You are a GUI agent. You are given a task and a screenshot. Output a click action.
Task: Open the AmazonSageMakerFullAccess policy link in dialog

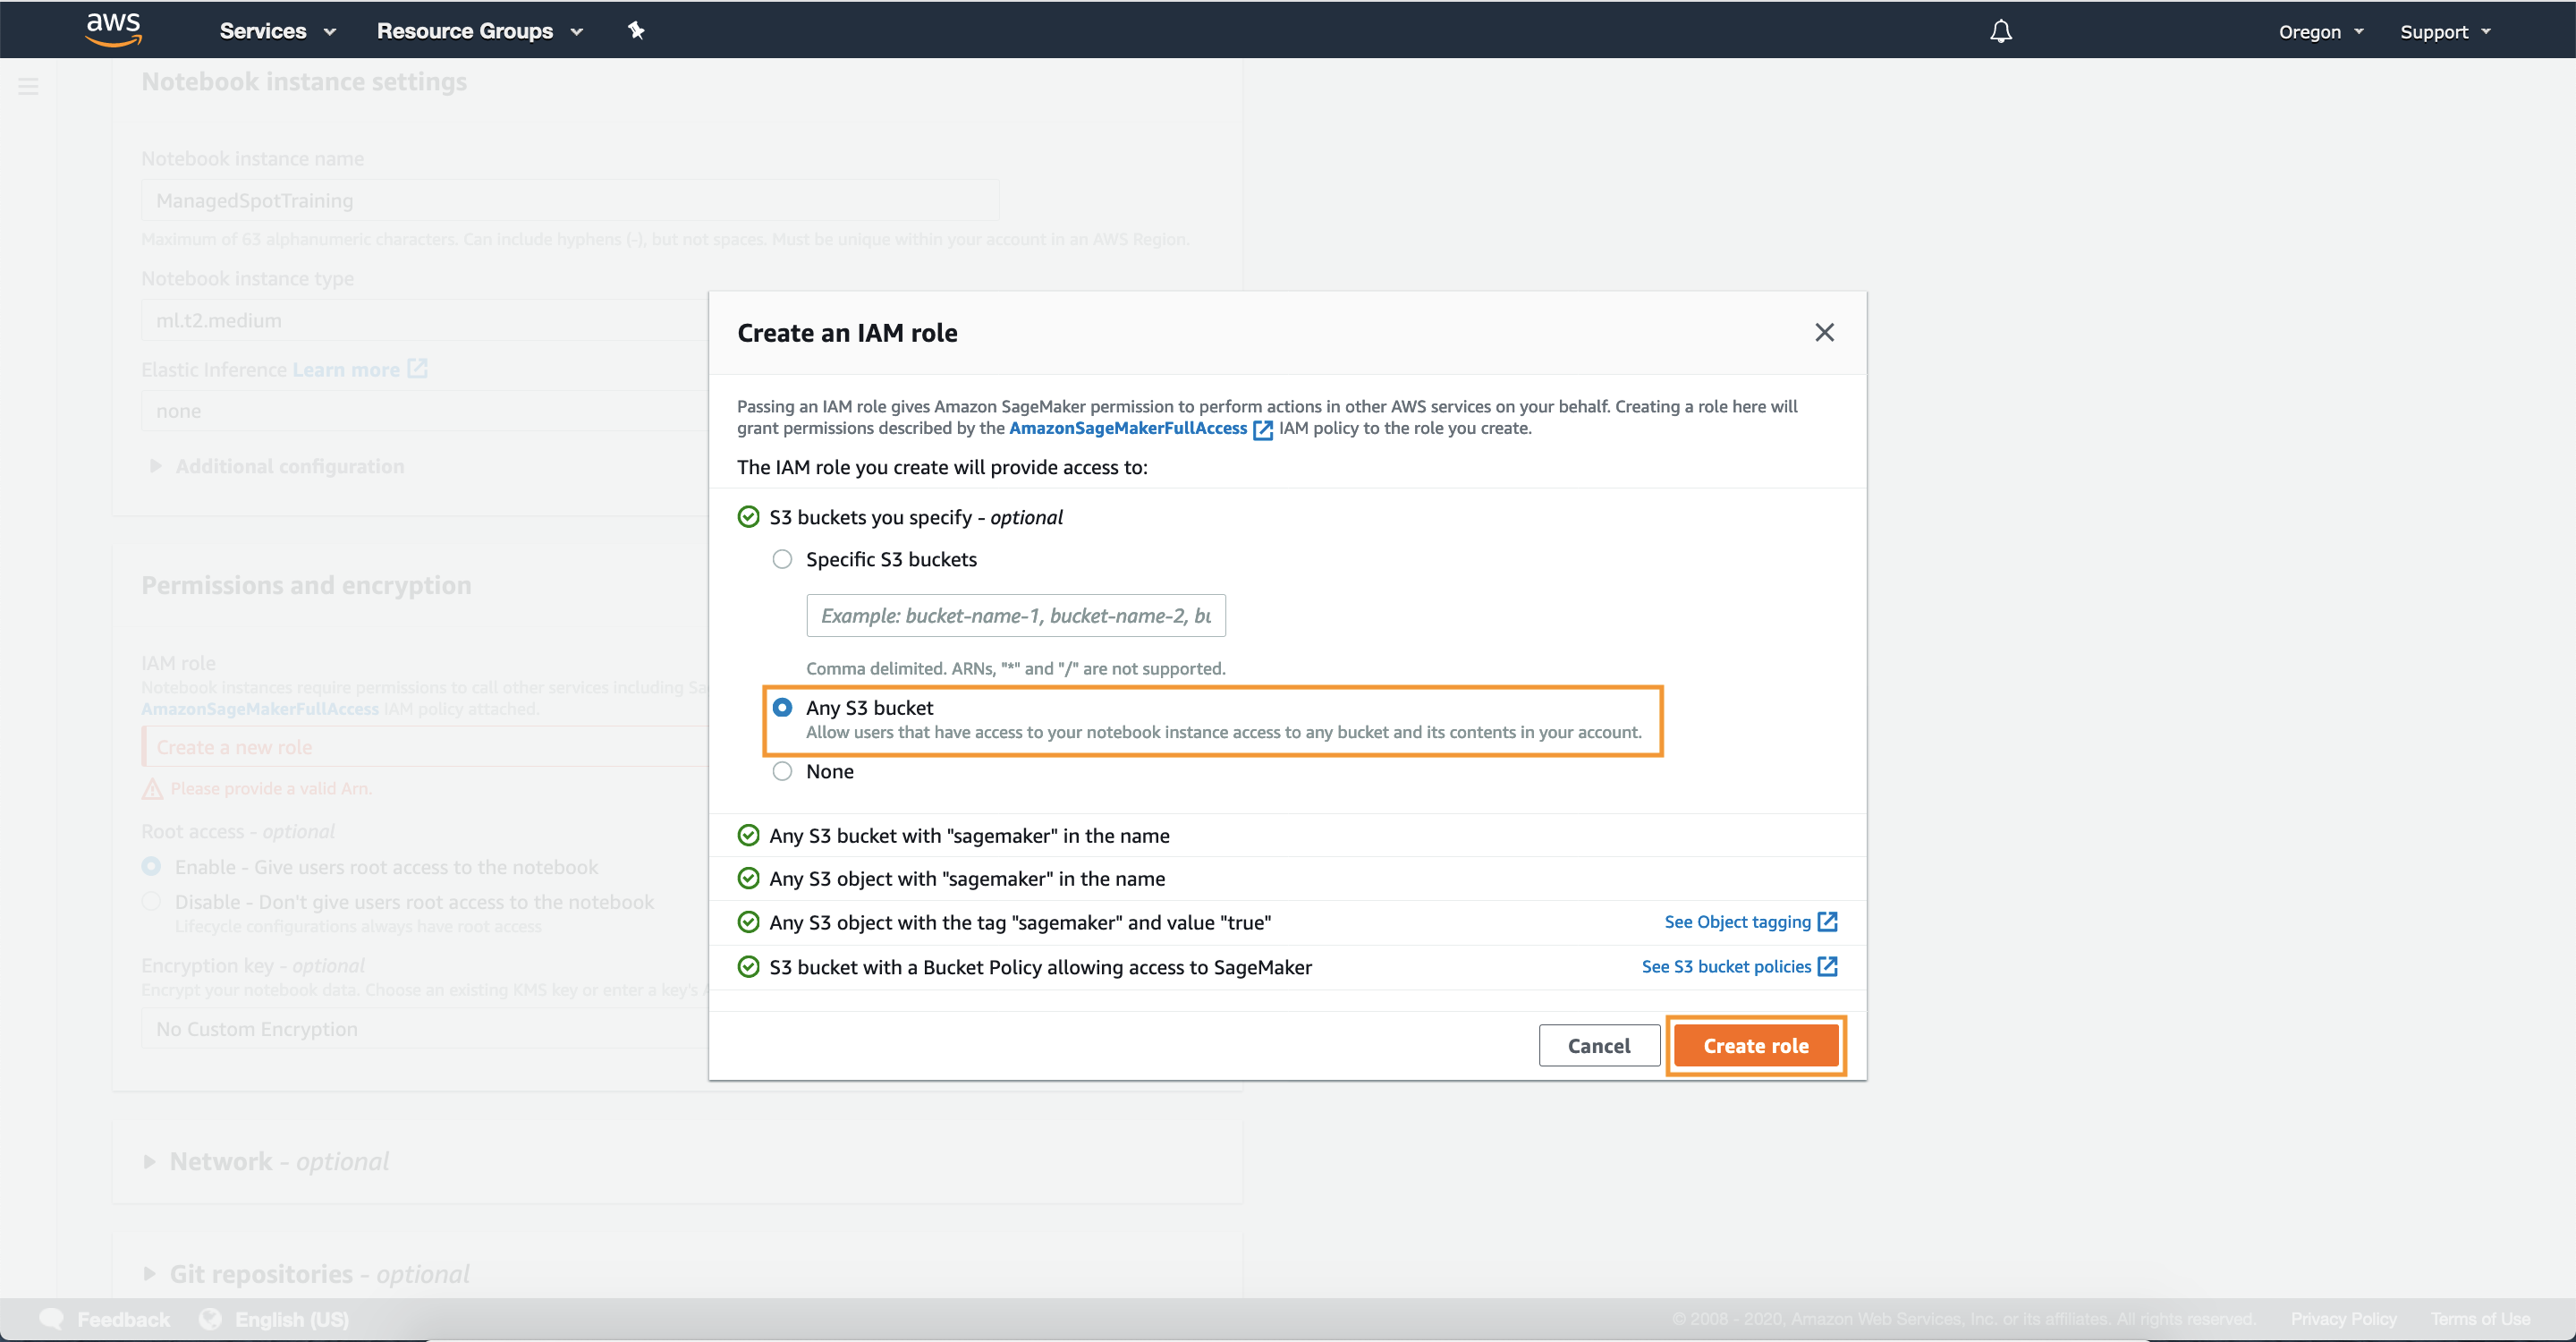point(1127,428)
